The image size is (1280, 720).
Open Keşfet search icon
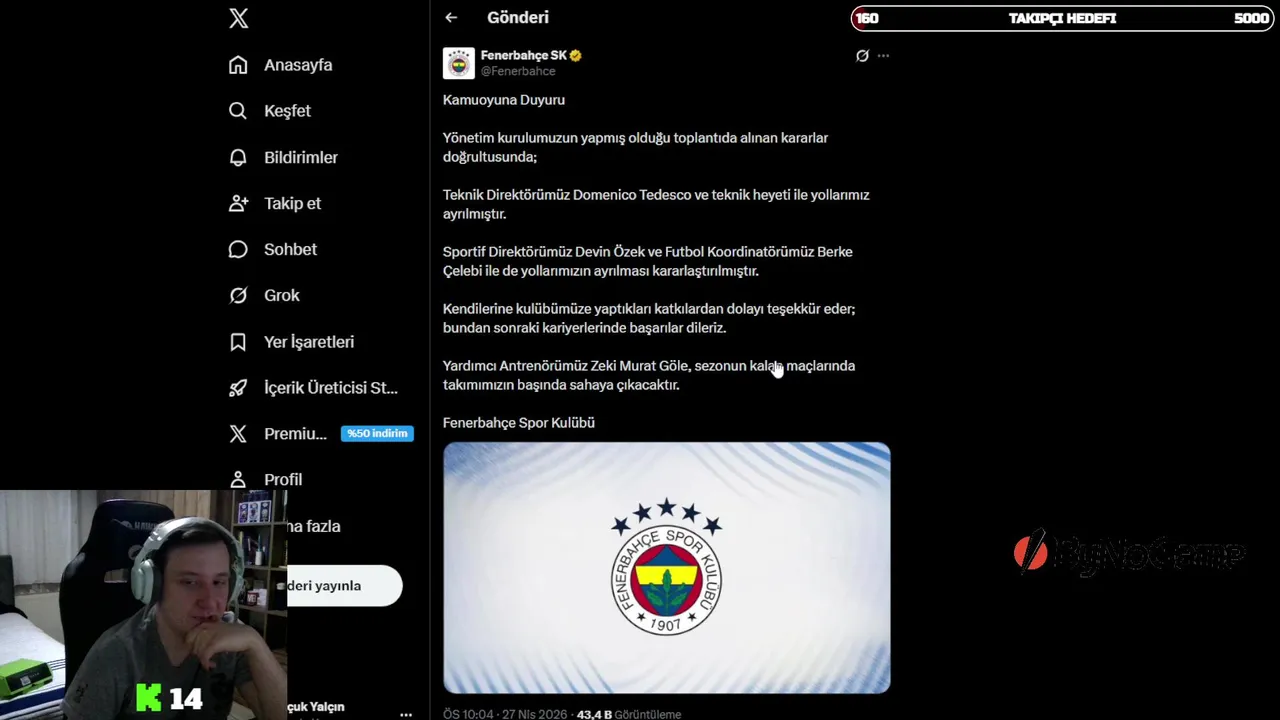(238, 111)
